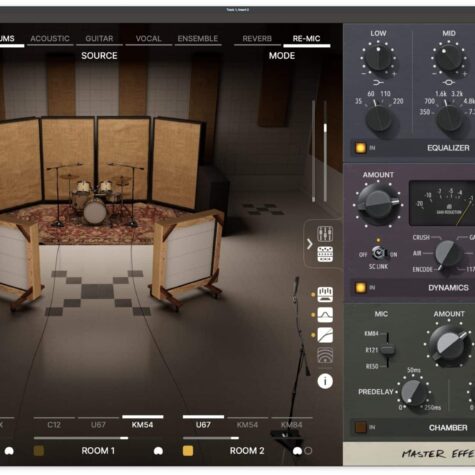The image size is (475, 475).
Task: Click the Room 1 level slider handle
Action: (x=124, y=438)
